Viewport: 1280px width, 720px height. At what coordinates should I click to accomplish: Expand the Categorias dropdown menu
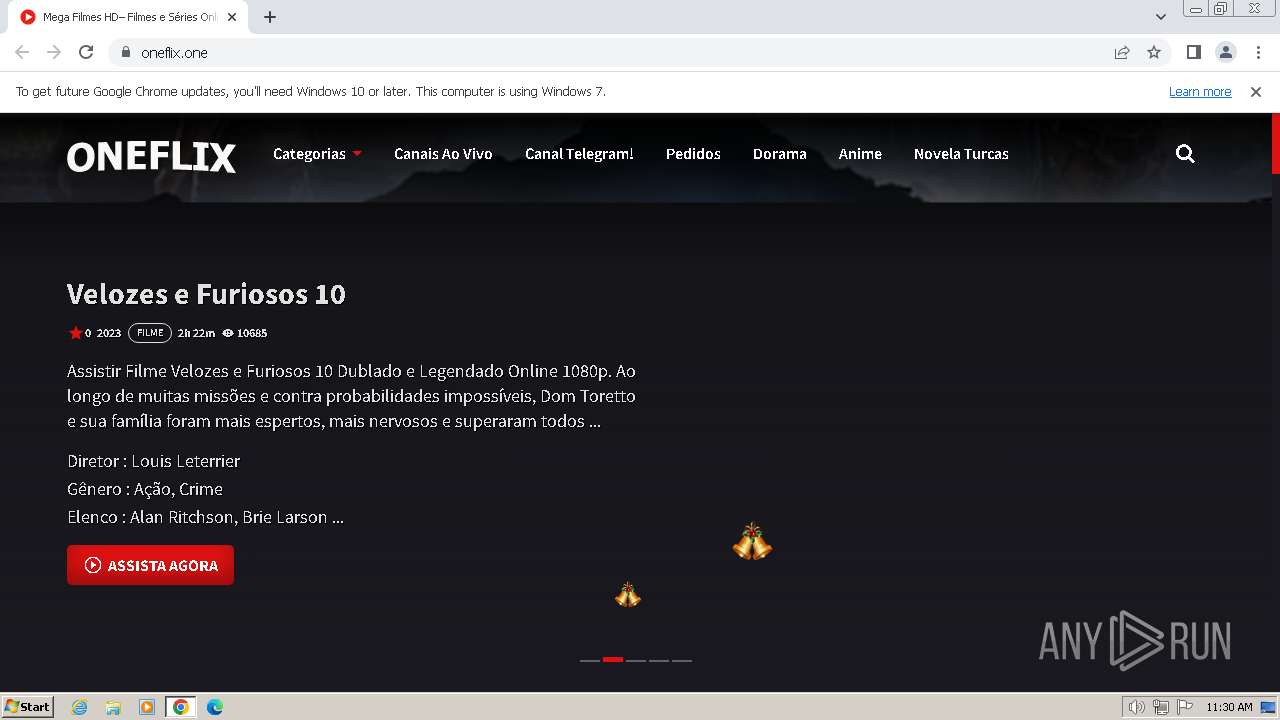tap(317, 154)
